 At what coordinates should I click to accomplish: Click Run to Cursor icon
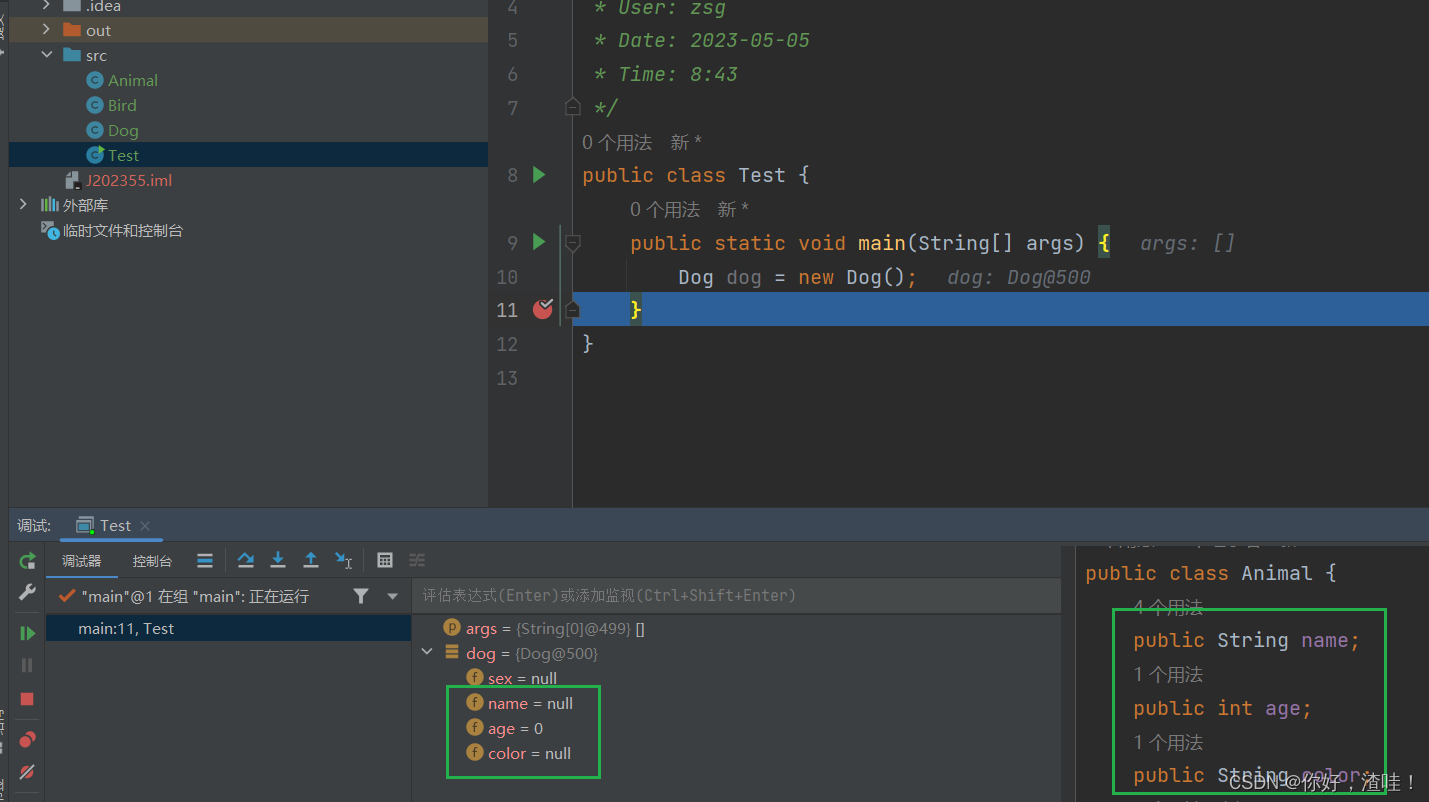tap(343, 560)
